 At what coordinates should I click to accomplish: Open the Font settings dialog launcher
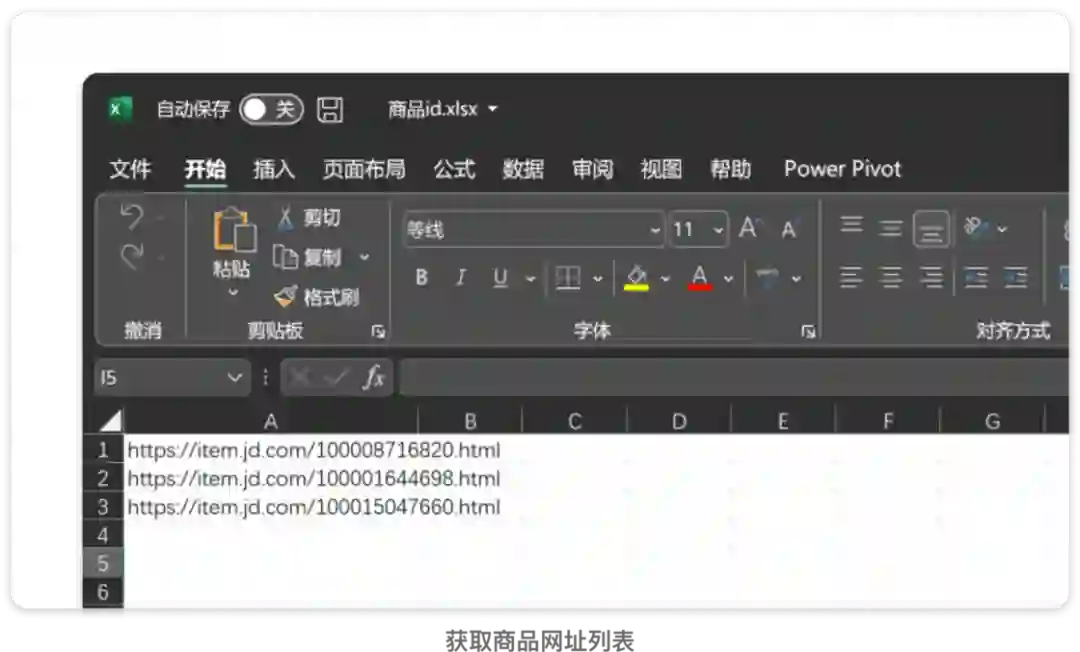(x=809, y=332)
